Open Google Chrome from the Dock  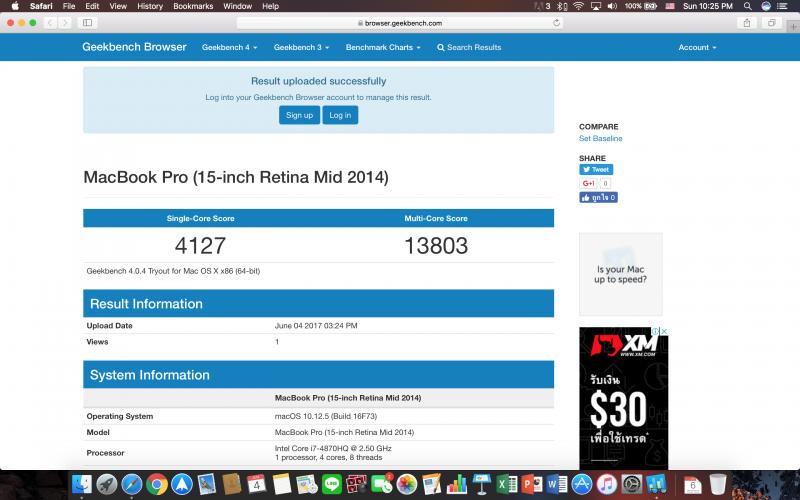pos(157,484)
